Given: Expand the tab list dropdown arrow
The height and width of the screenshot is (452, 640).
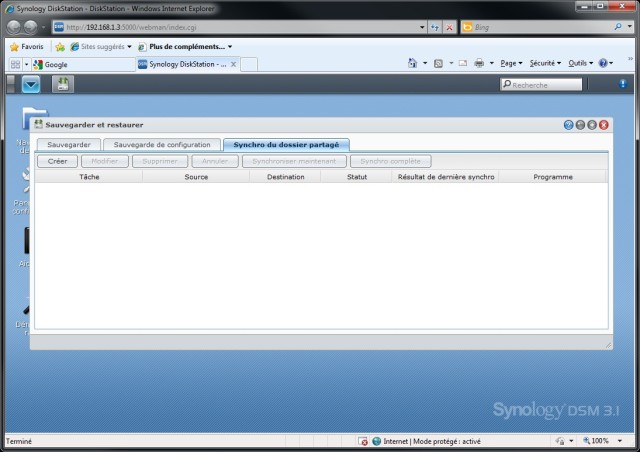Looking at the screenshot, I should [27, 65].
